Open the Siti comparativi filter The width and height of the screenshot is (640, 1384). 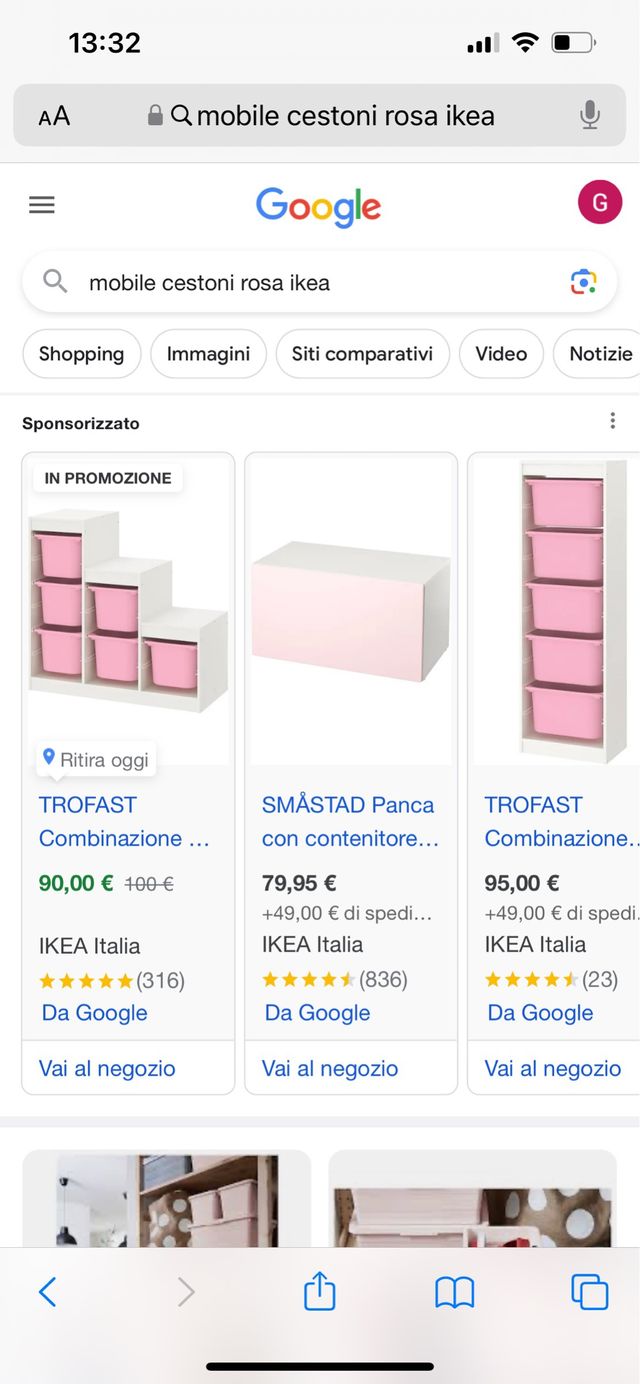362,354
